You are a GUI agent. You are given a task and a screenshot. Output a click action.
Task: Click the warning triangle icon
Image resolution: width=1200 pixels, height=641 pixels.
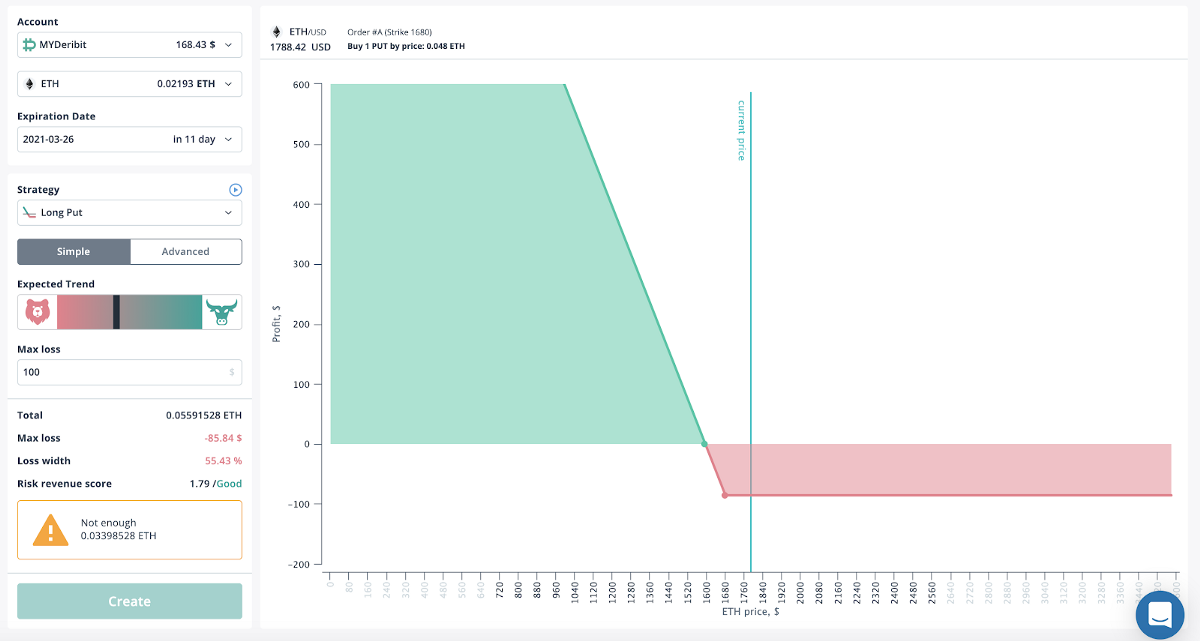pyautogui.click(x=50, y=530)
